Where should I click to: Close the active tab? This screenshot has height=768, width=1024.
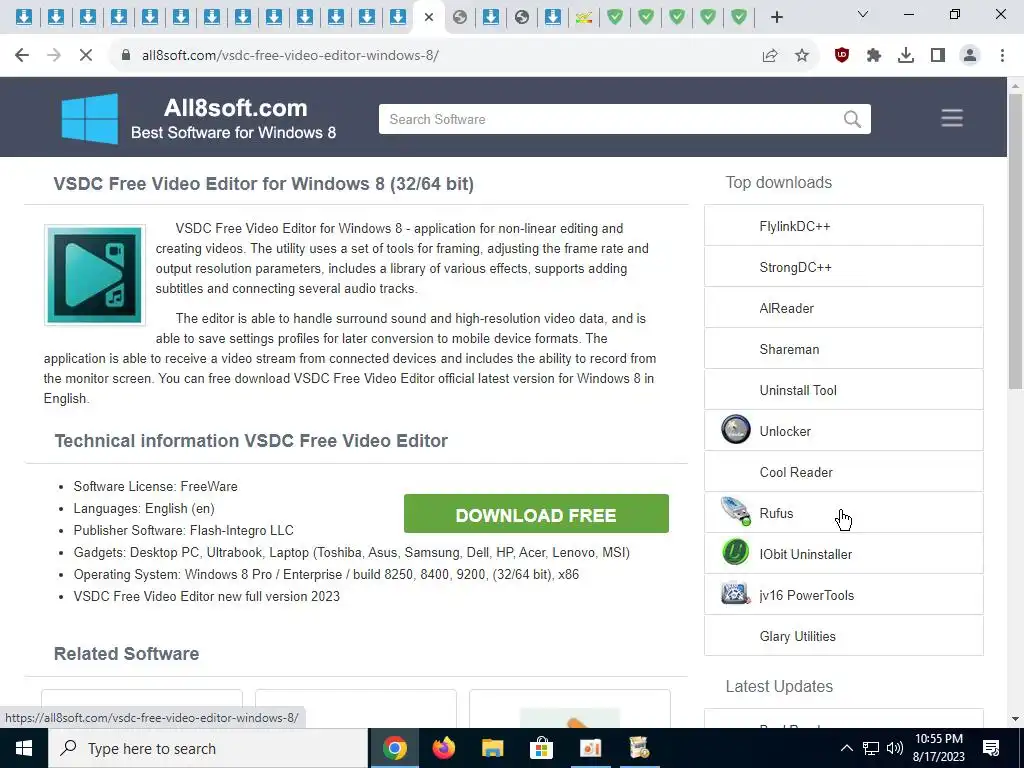(429, 17)
